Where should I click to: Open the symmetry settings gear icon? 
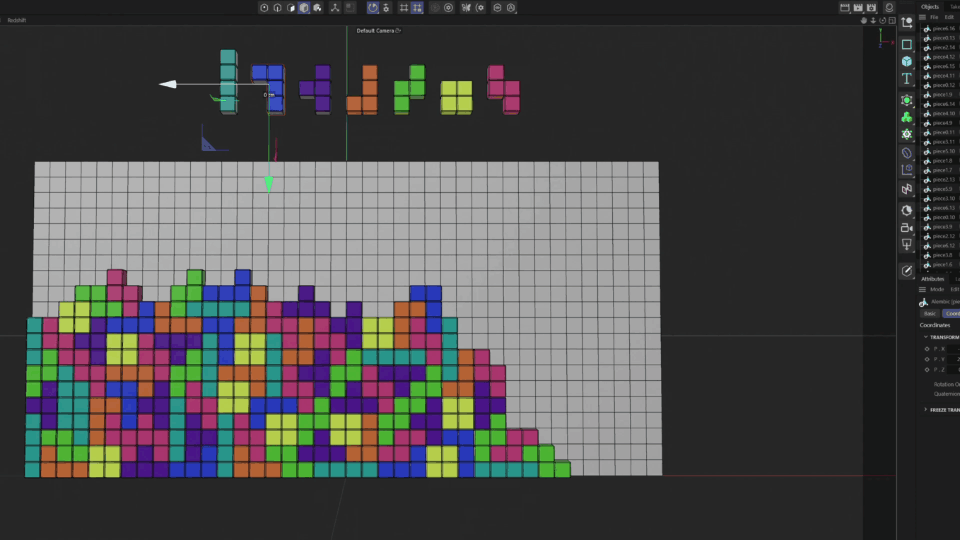(480, 8)
